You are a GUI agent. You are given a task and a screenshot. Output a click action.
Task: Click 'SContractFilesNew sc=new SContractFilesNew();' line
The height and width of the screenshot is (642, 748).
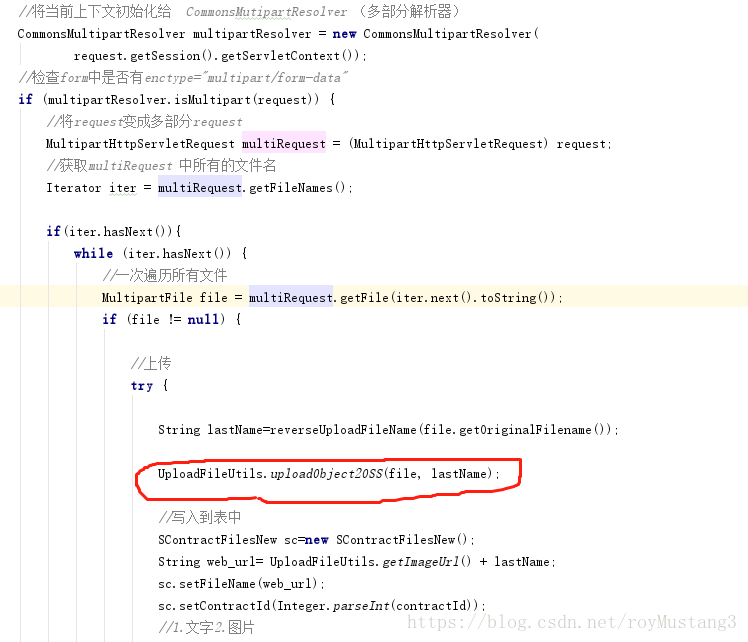point(316,540)
